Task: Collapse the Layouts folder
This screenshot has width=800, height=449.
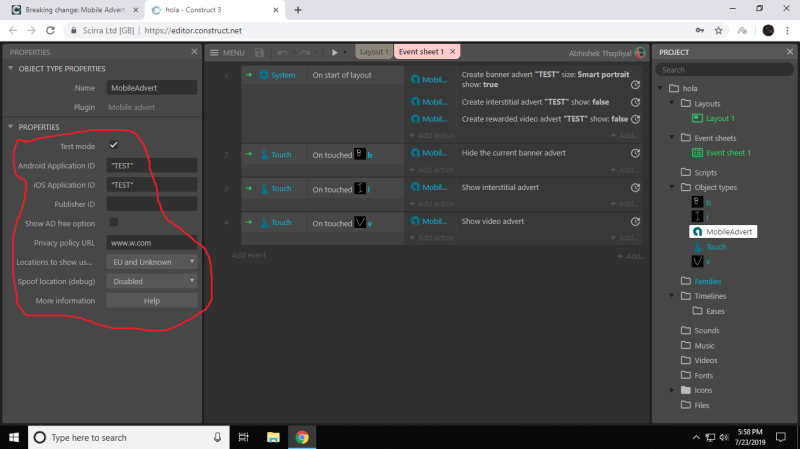Action: [672, 103]
